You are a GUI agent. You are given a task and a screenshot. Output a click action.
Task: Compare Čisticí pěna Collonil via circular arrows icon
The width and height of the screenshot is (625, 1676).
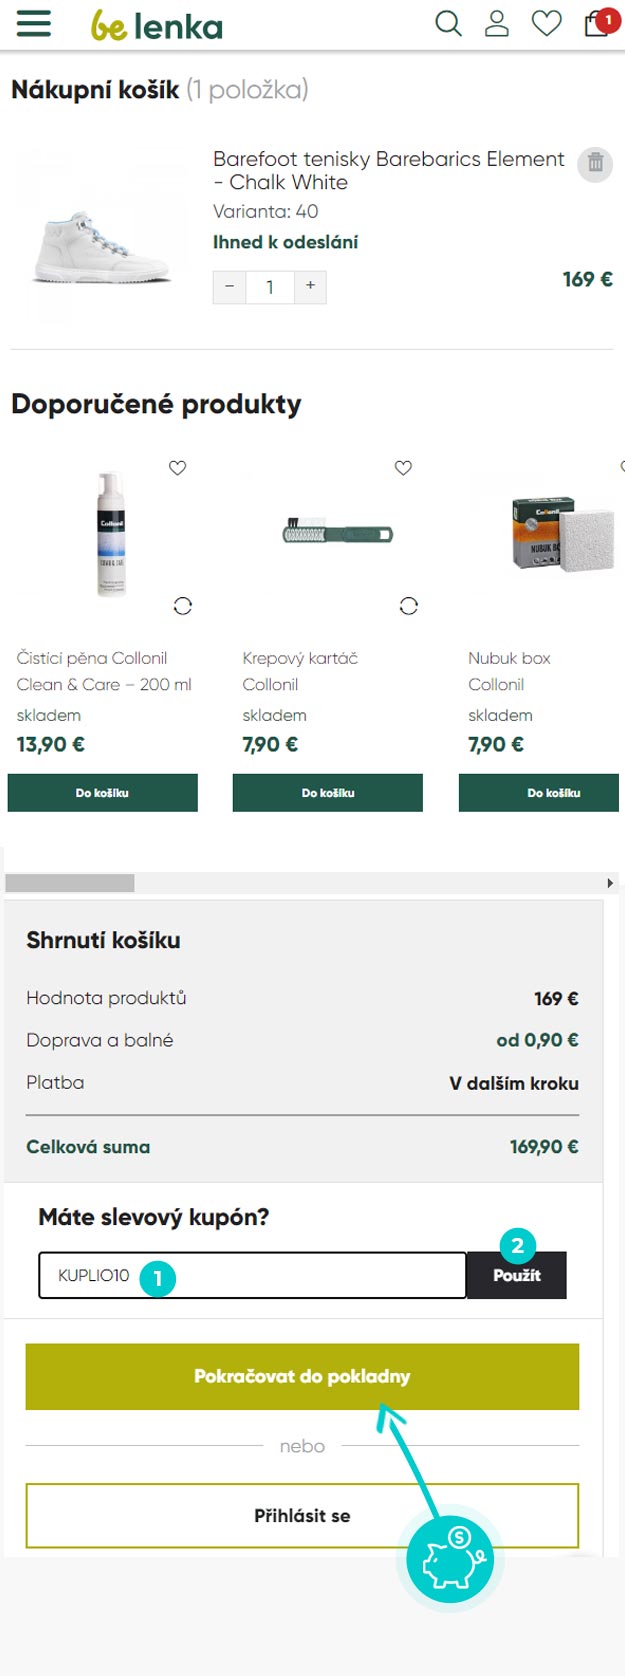182,606
